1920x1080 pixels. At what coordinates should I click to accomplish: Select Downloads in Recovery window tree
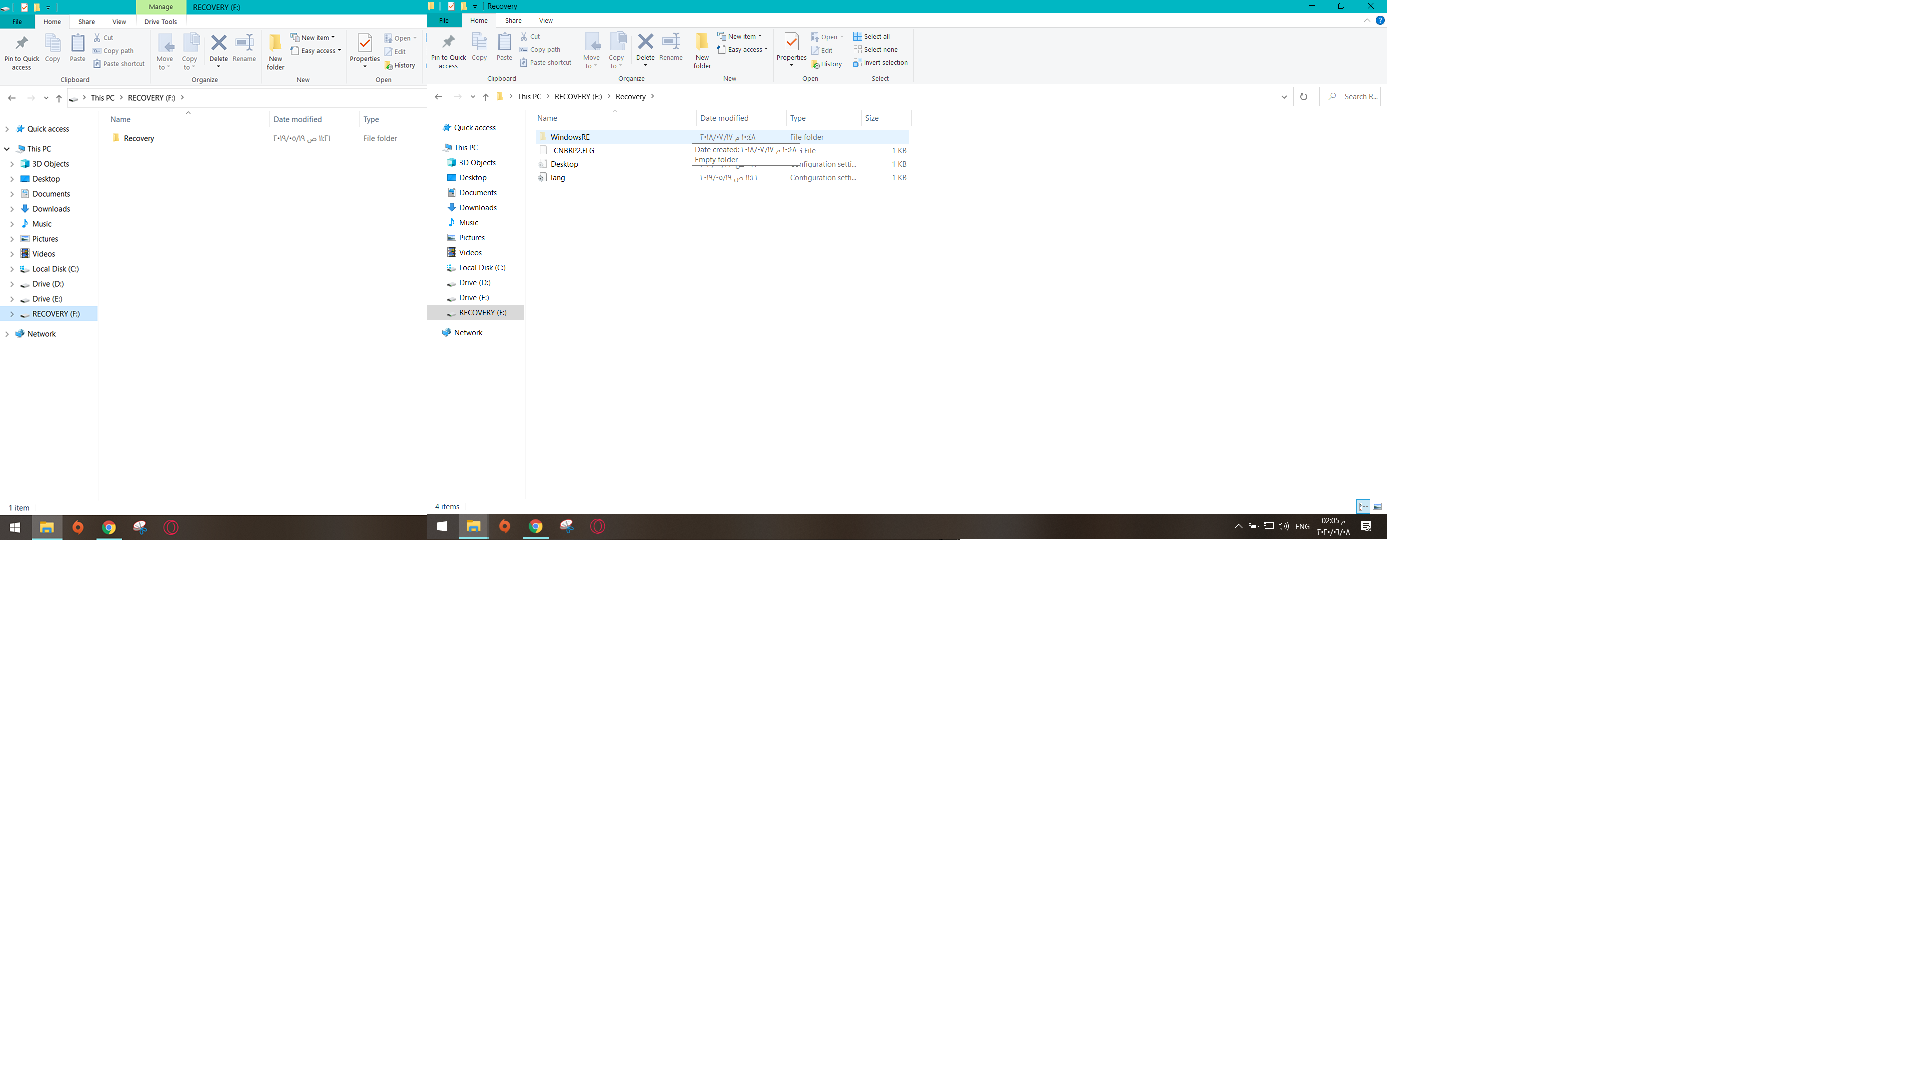[x=477, y=208]
